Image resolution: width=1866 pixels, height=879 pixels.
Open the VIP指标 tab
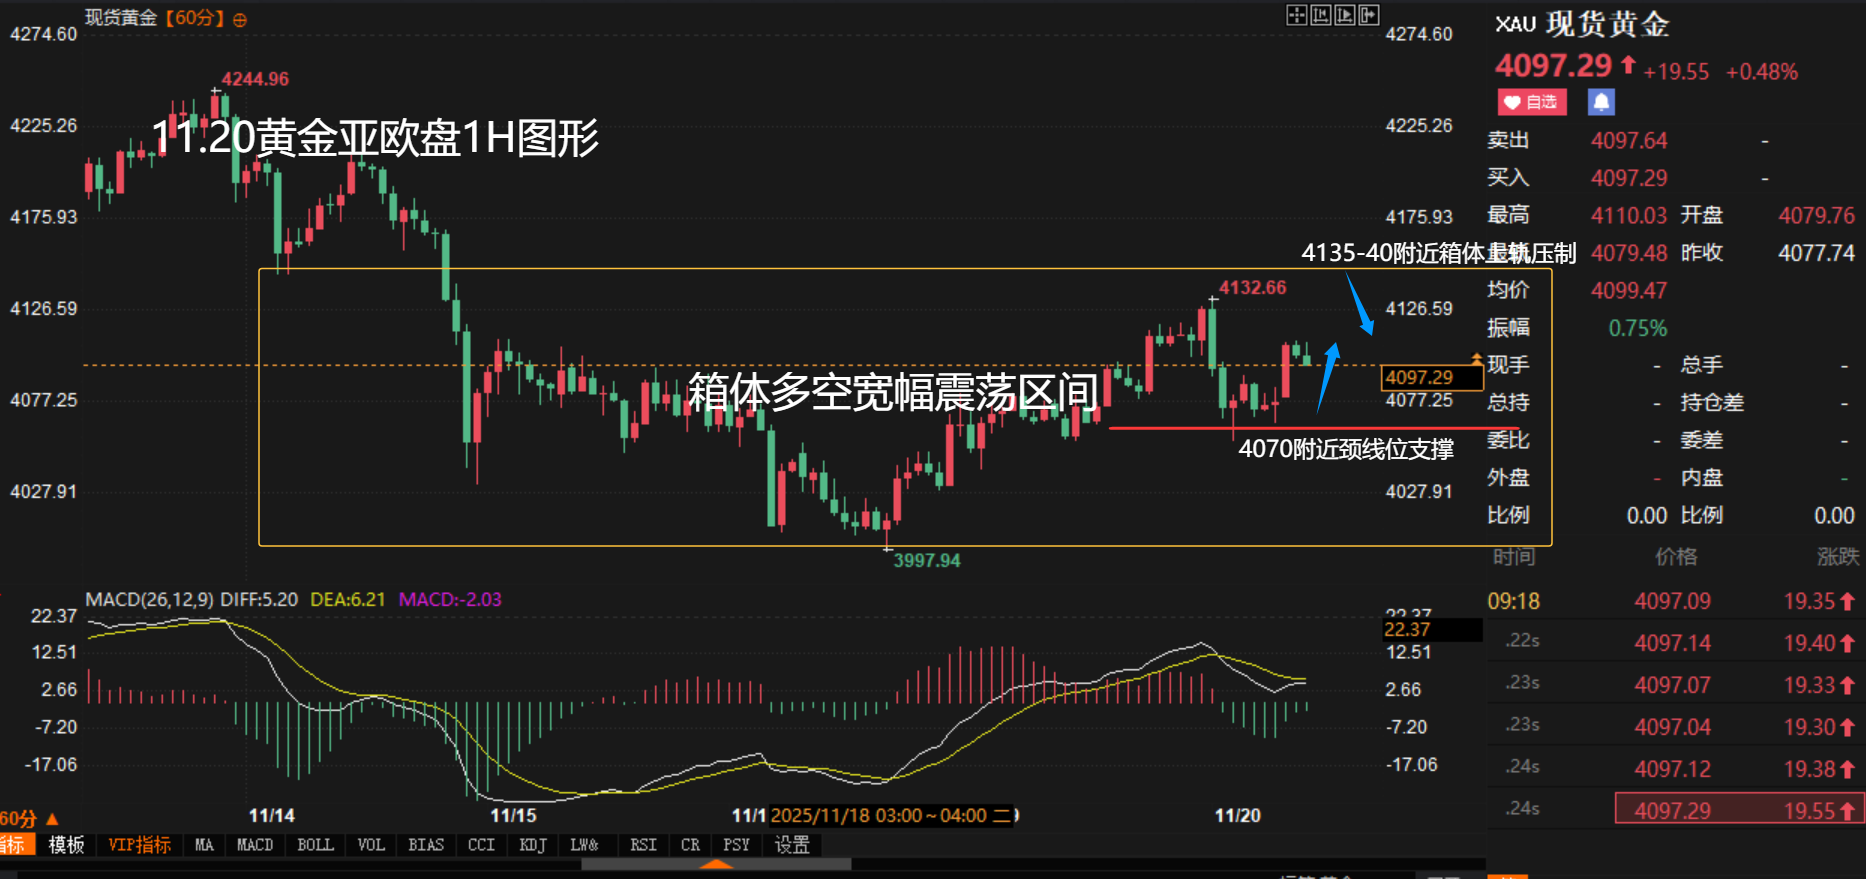click(139, 845)
